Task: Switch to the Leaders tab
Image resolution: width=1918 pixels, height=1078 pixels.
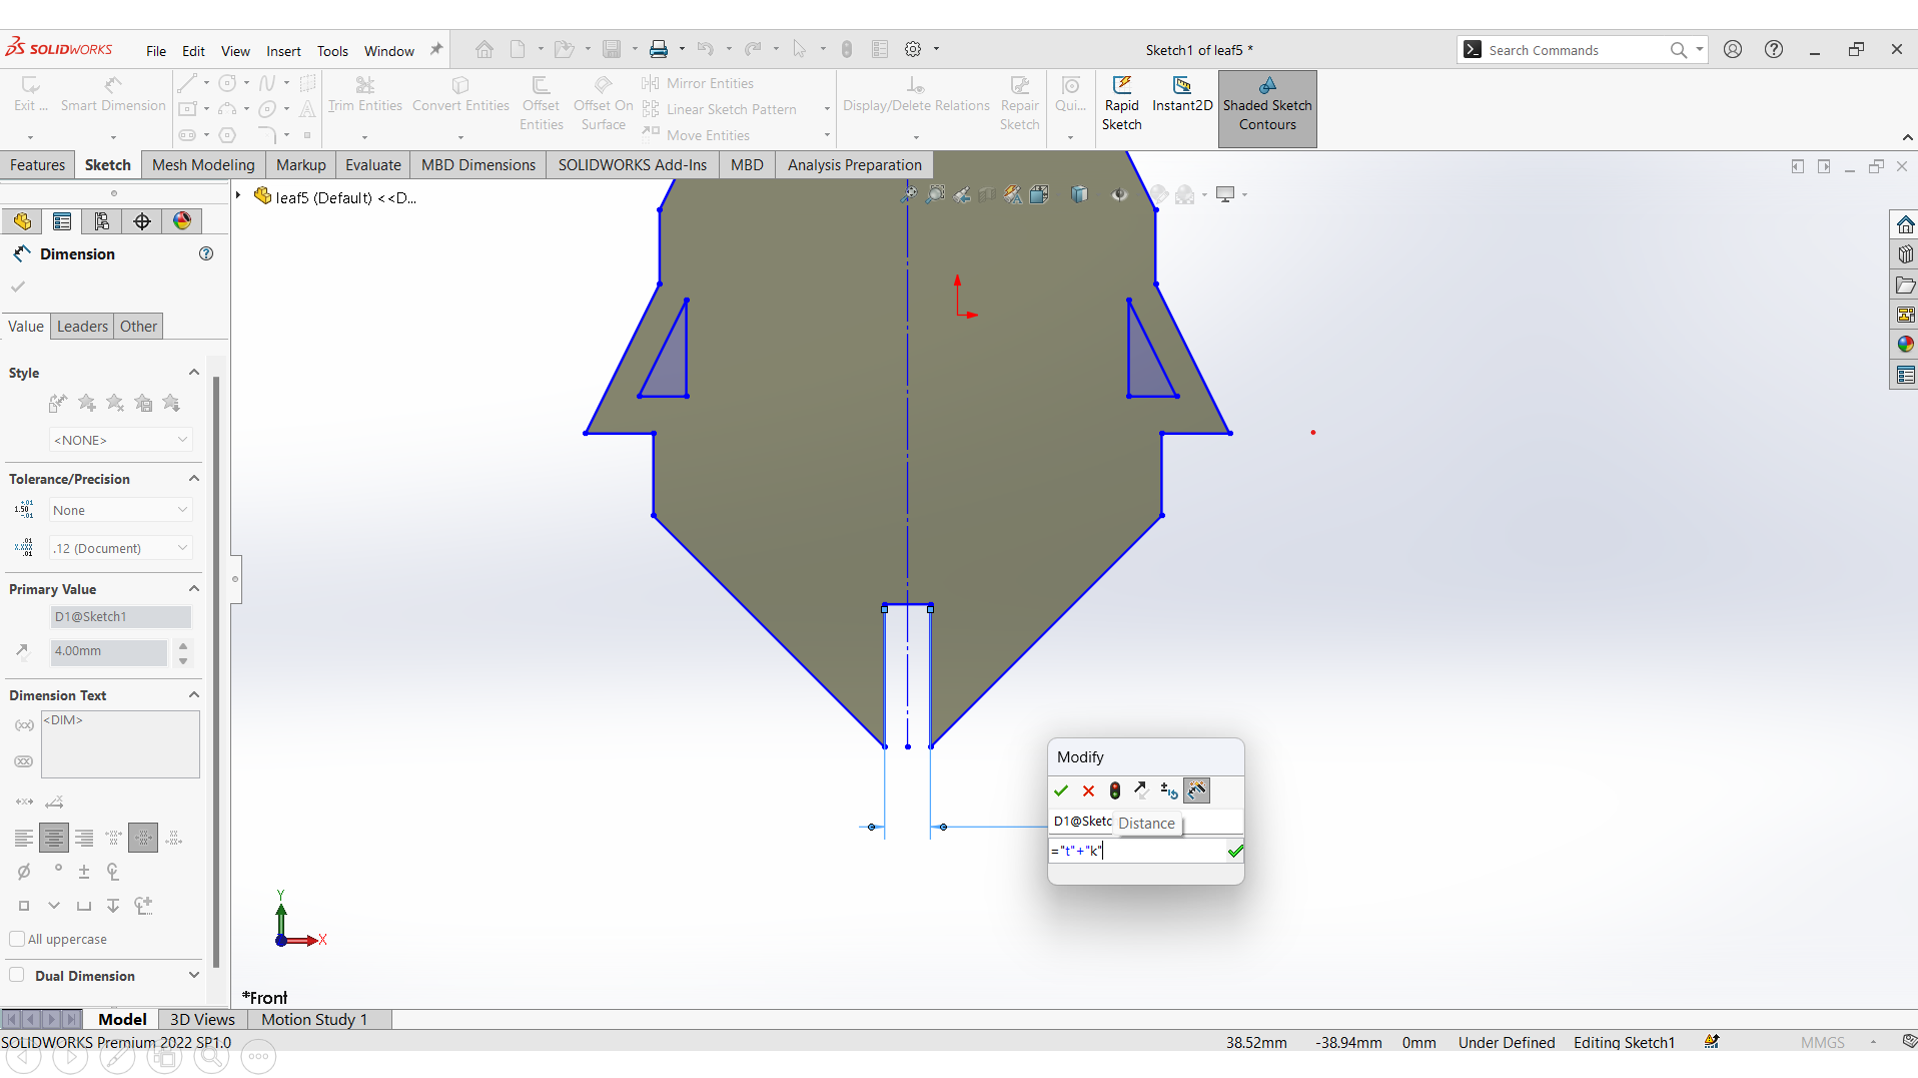Action: pos(82,326)
